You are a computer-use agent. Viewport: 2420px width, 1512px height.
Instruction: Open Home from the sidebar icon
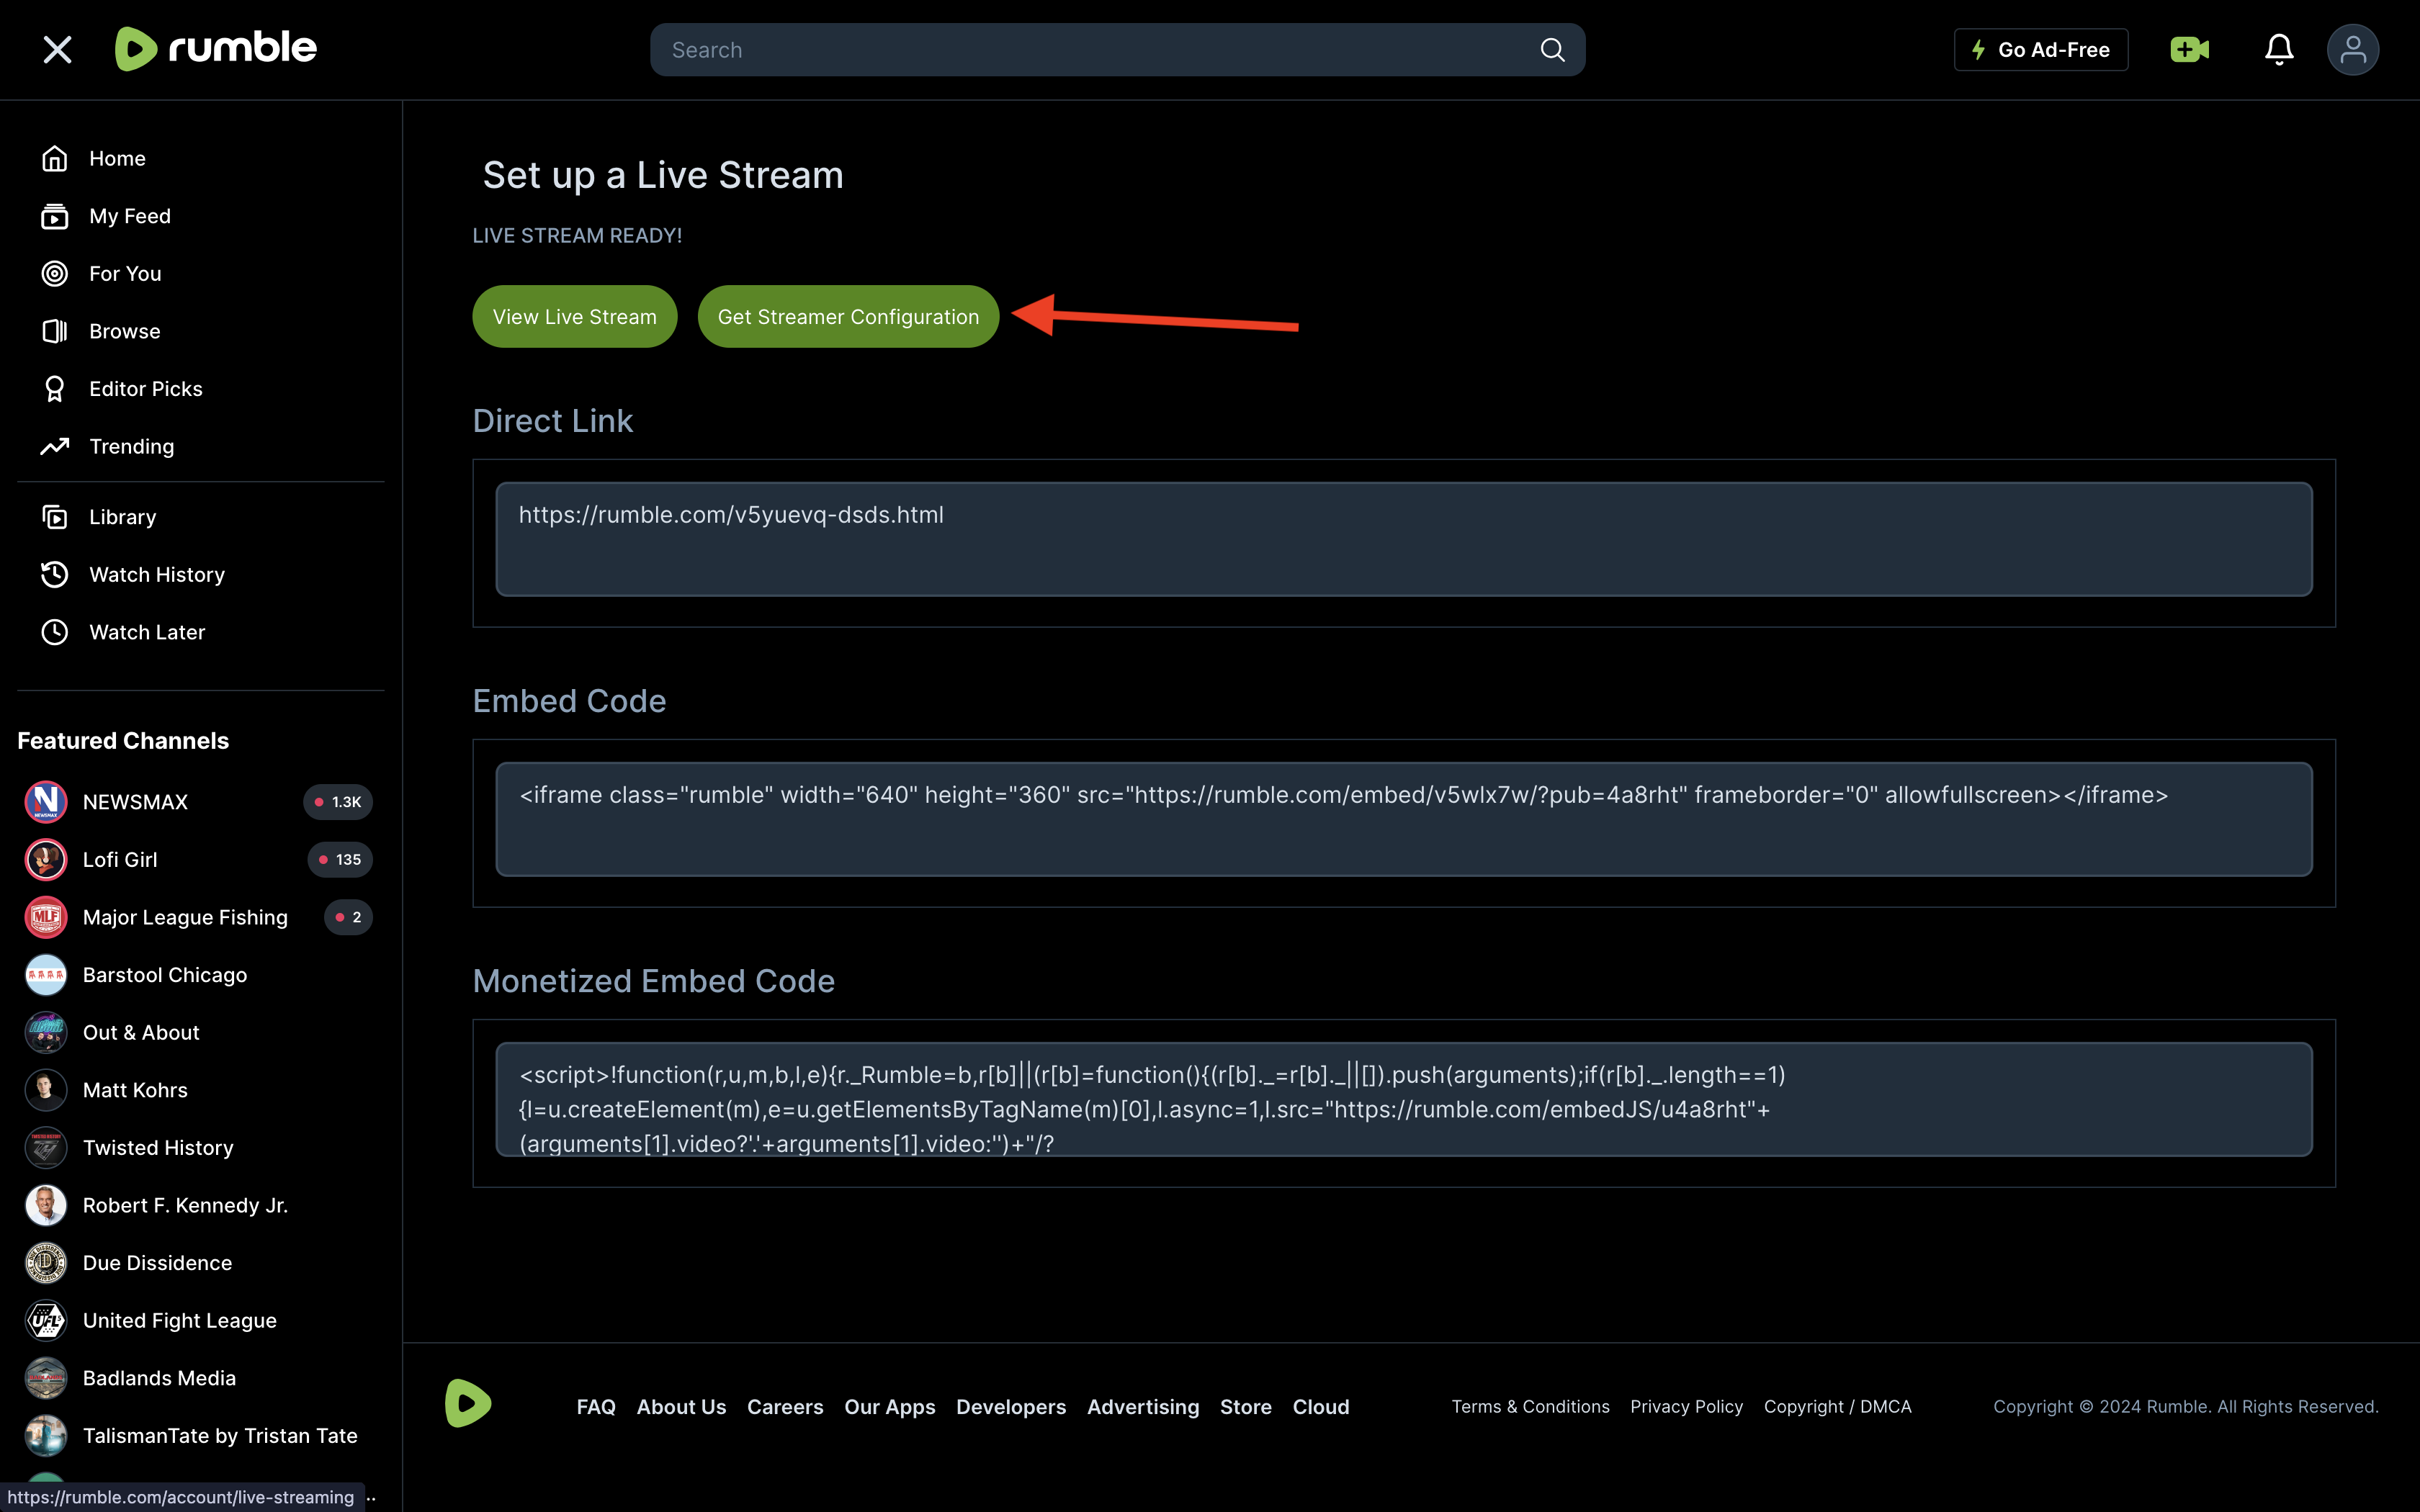click(x=55, y=157)
